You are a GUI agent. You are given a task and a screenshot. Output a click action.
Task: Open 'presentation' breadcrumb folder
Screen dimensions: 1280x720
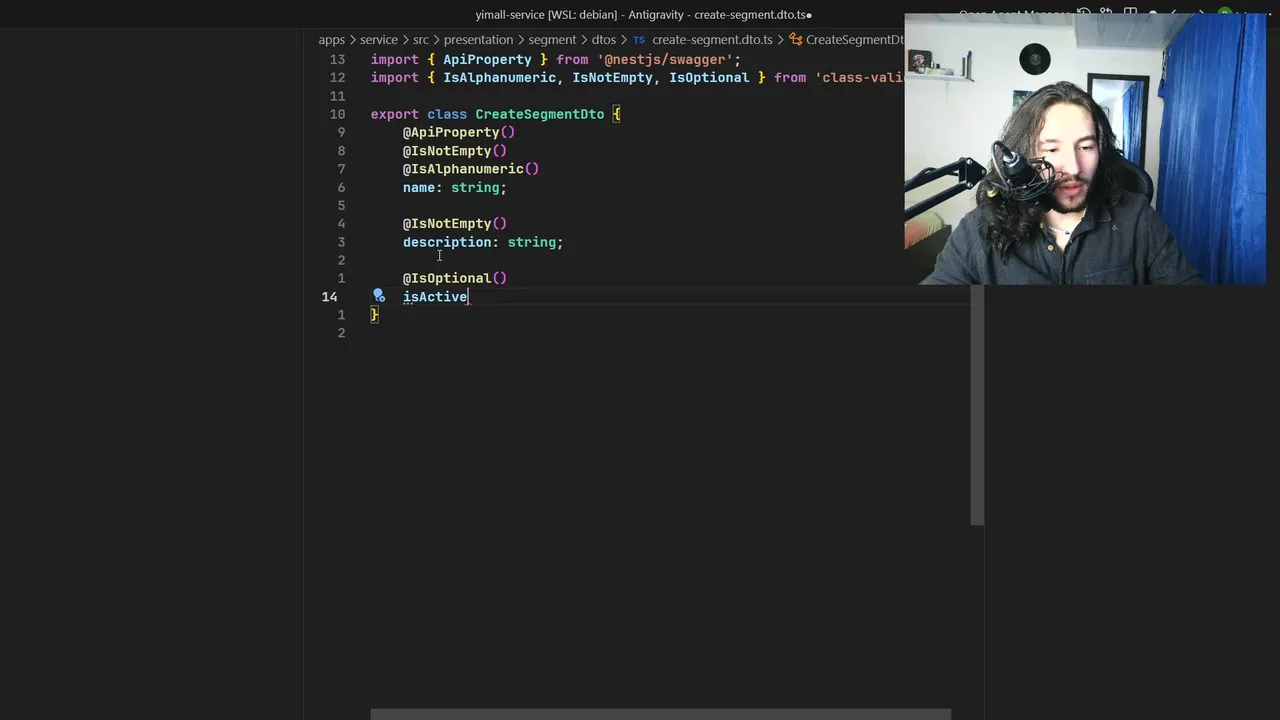(478, 40)
